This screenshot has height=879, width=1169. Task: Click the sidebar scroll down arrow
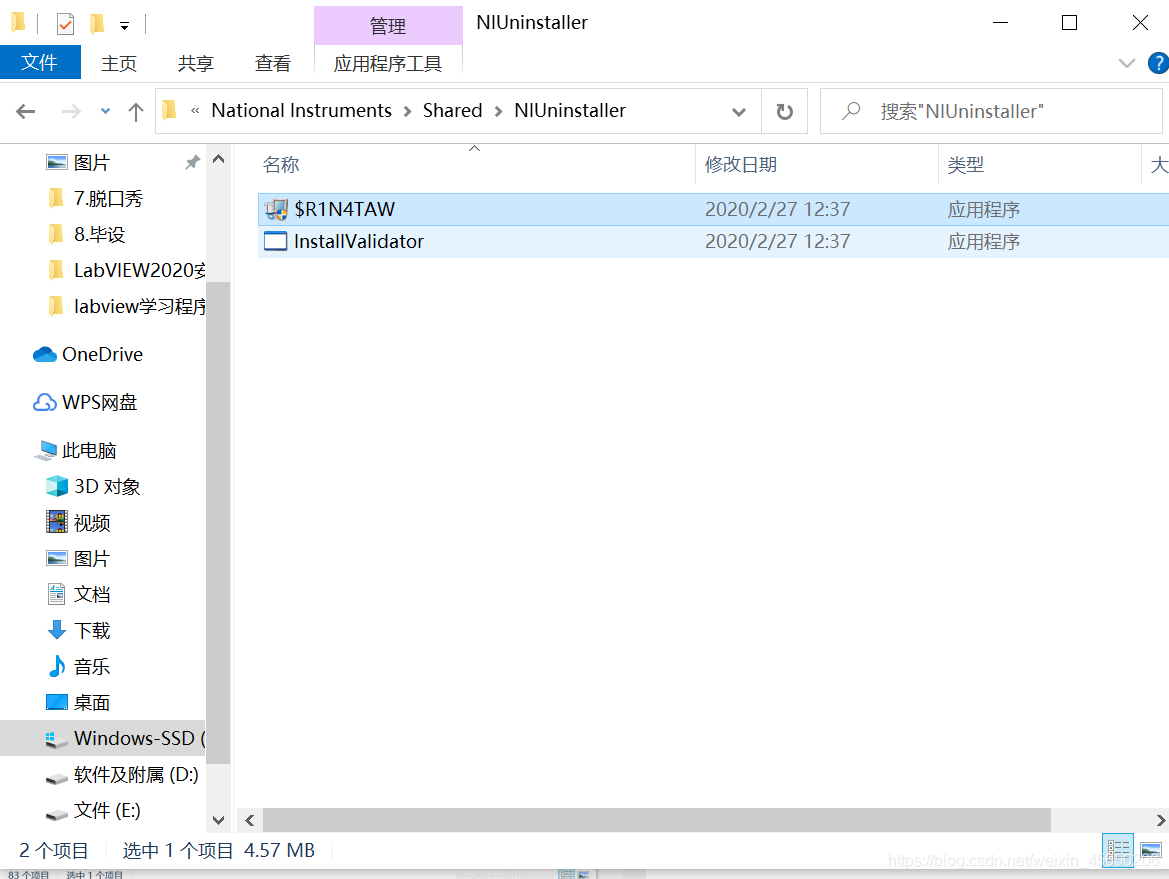tap(218, 820)
